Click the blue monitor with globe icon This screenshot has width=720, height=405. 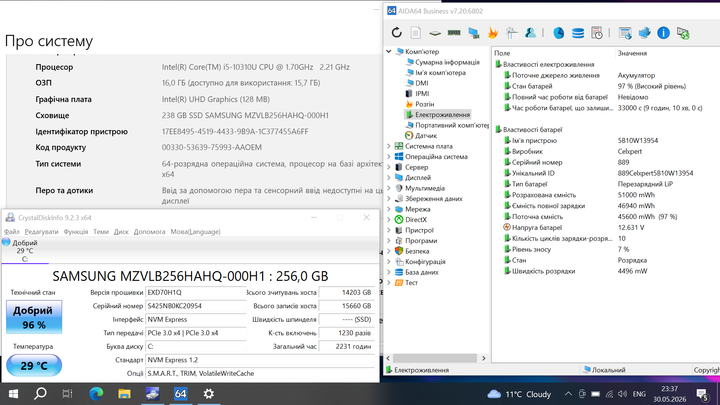click(x=644, y=33)
